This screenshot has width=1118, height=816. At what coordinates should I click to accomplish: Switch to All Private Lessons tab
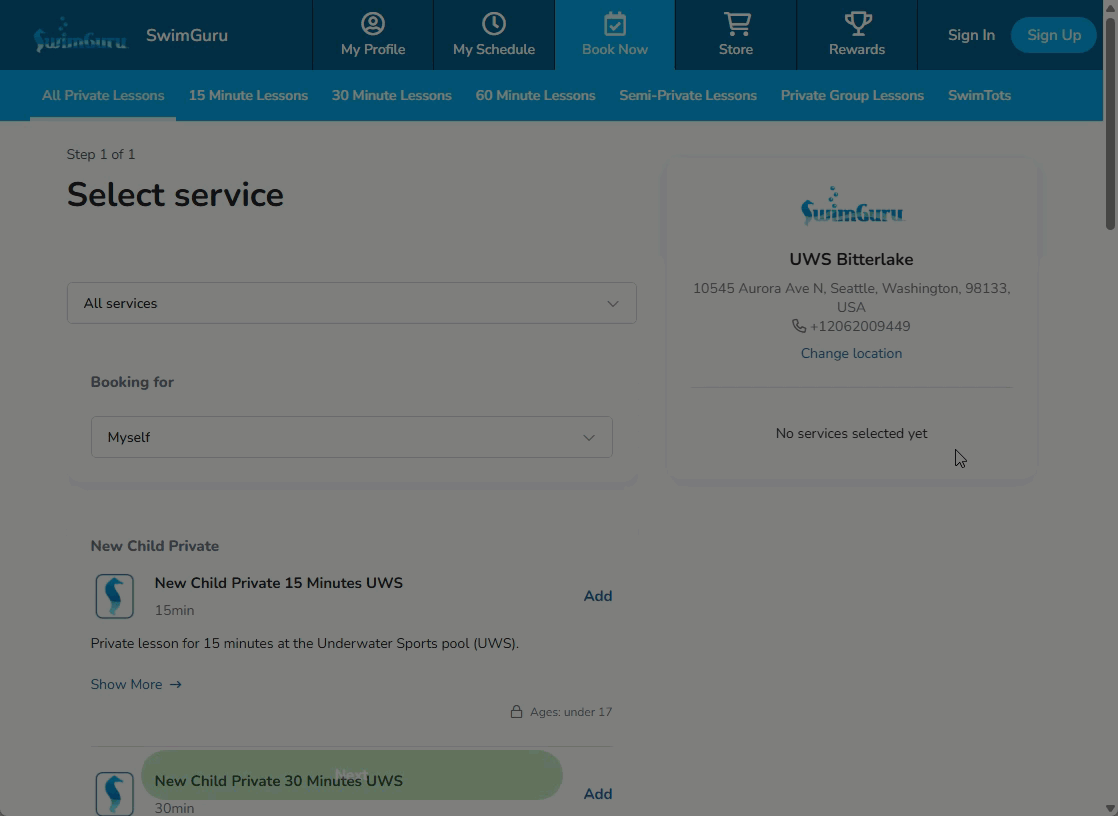[103, 96]
